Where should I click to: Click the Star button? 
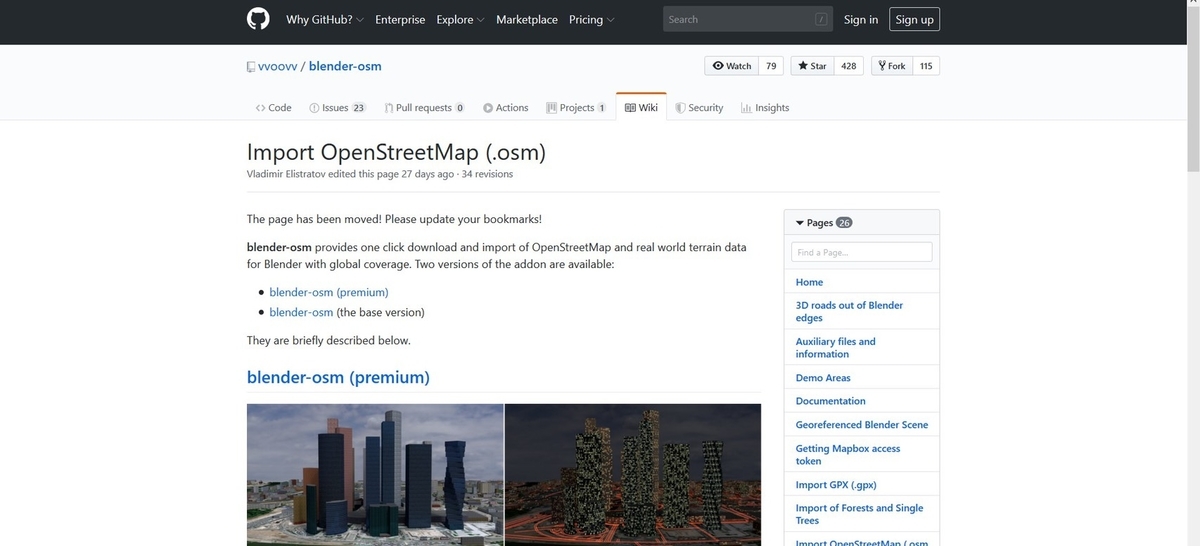tap(812, 66)
